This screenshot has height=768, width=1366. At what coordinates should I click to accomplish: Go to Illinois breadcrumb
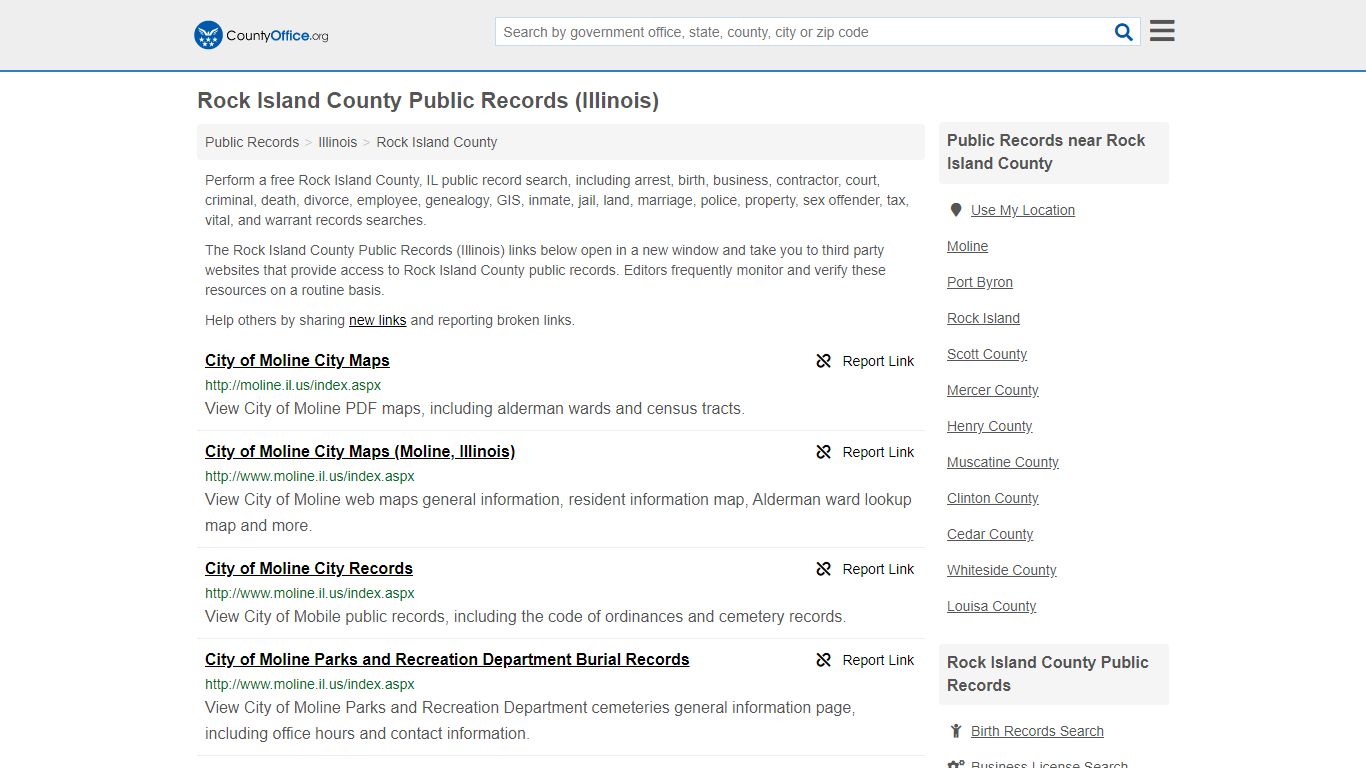(338, 142)
